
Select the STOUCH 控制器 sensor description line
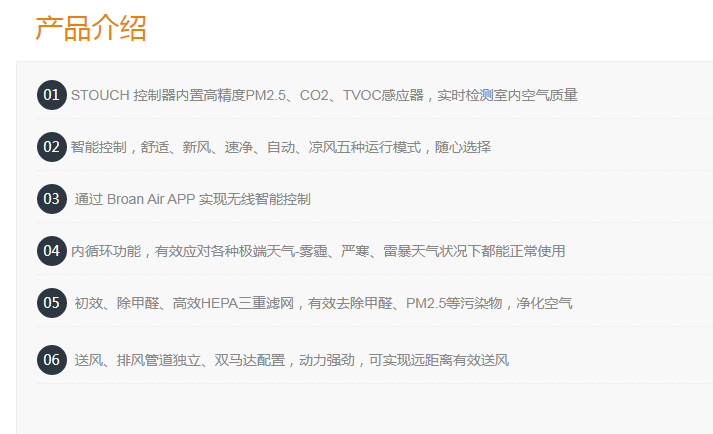click(x=324, y=95)
